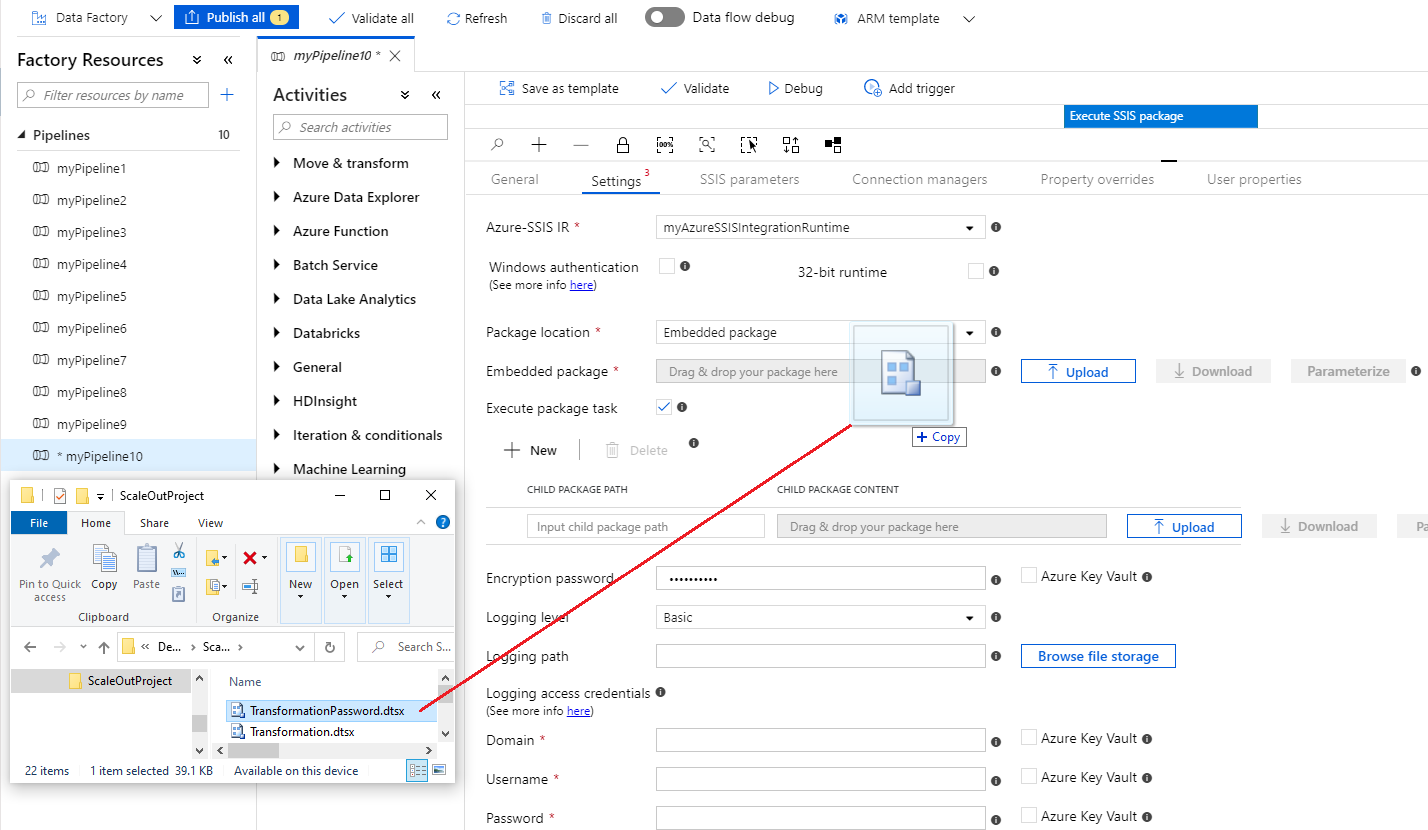Open the Logging level dropdown set to Basic
1428x830 pixels.
tap(968, 617)
